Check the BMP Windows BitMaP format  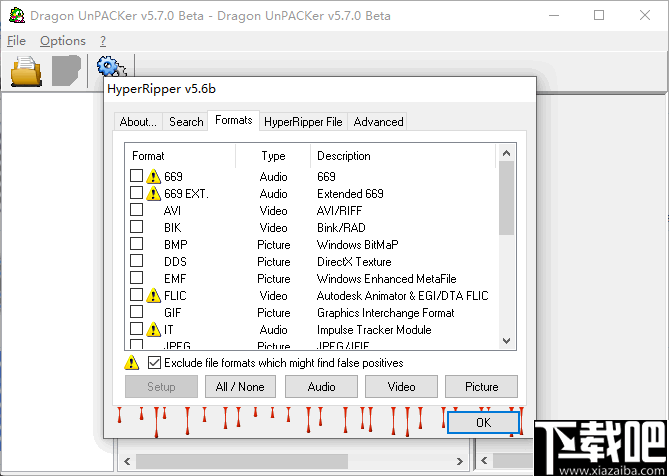[x=137, y=244]
